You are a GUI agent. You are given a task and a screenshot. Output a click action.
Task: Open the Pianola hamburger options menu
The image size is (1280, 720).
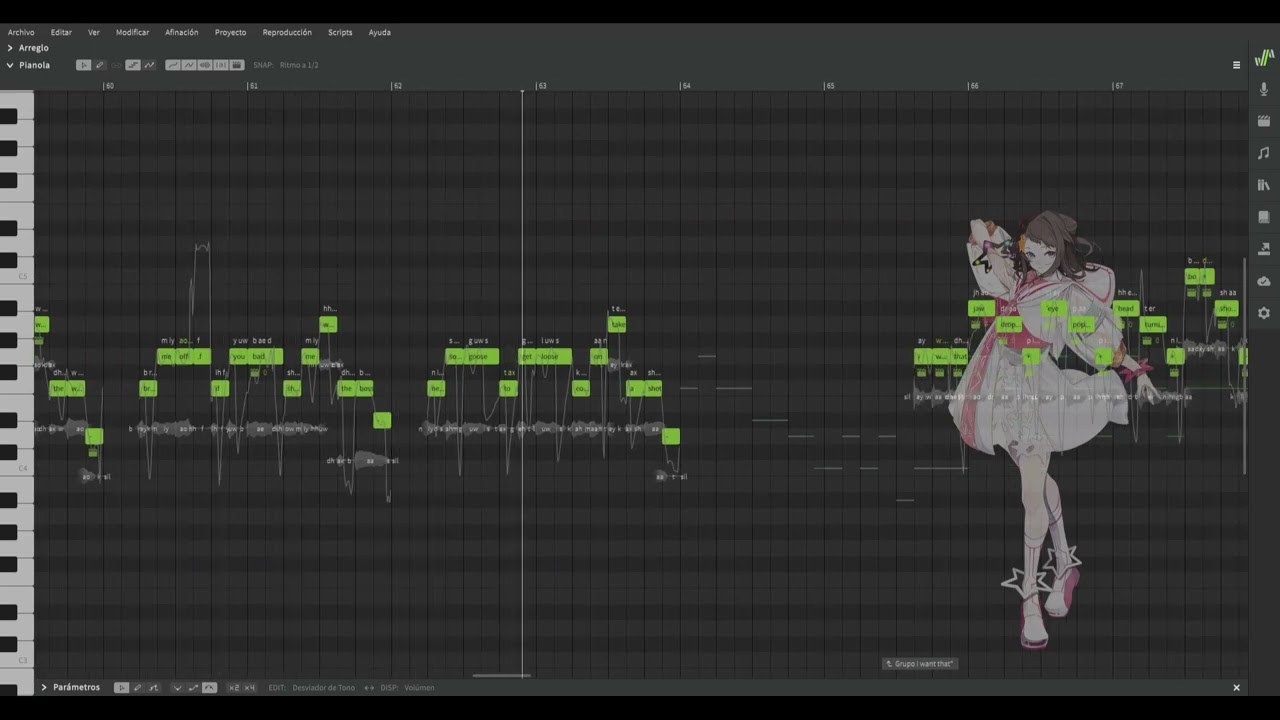point(1236,65)
